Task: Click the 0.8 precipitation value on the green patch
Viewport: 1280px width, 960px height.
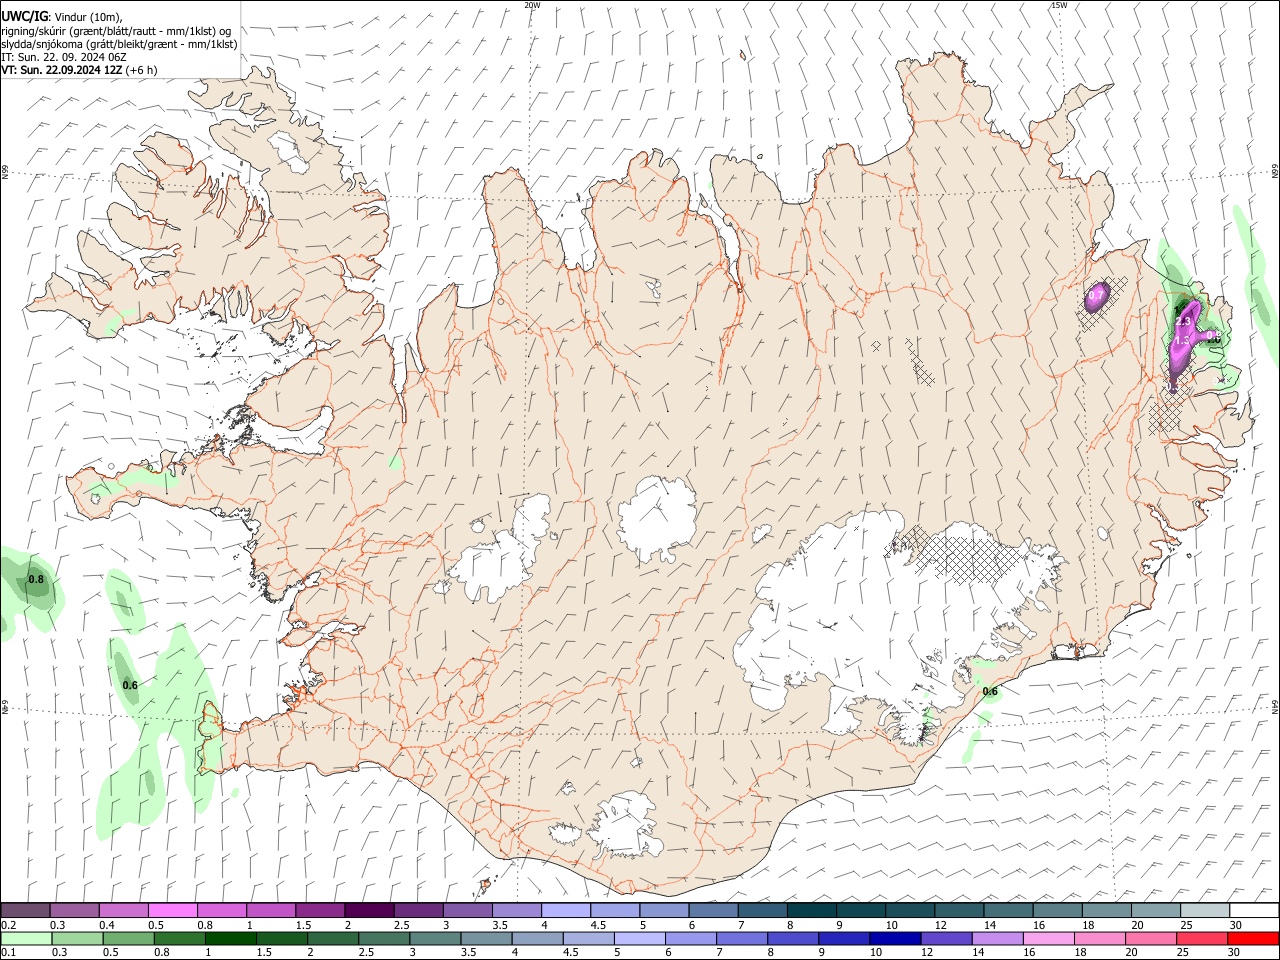Action: coord(37,580)
